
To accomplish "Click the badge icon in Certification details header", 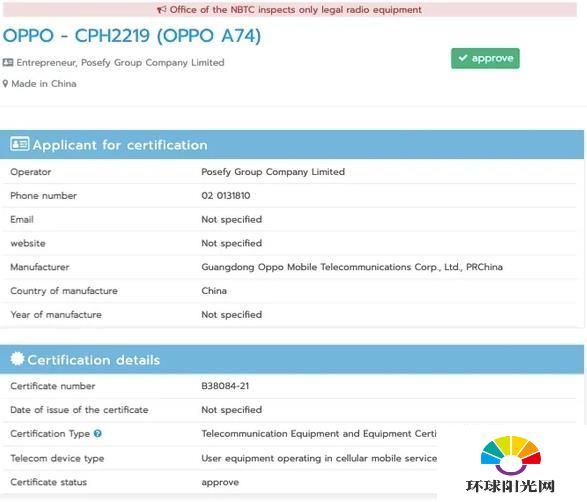I will coord(17,359).
